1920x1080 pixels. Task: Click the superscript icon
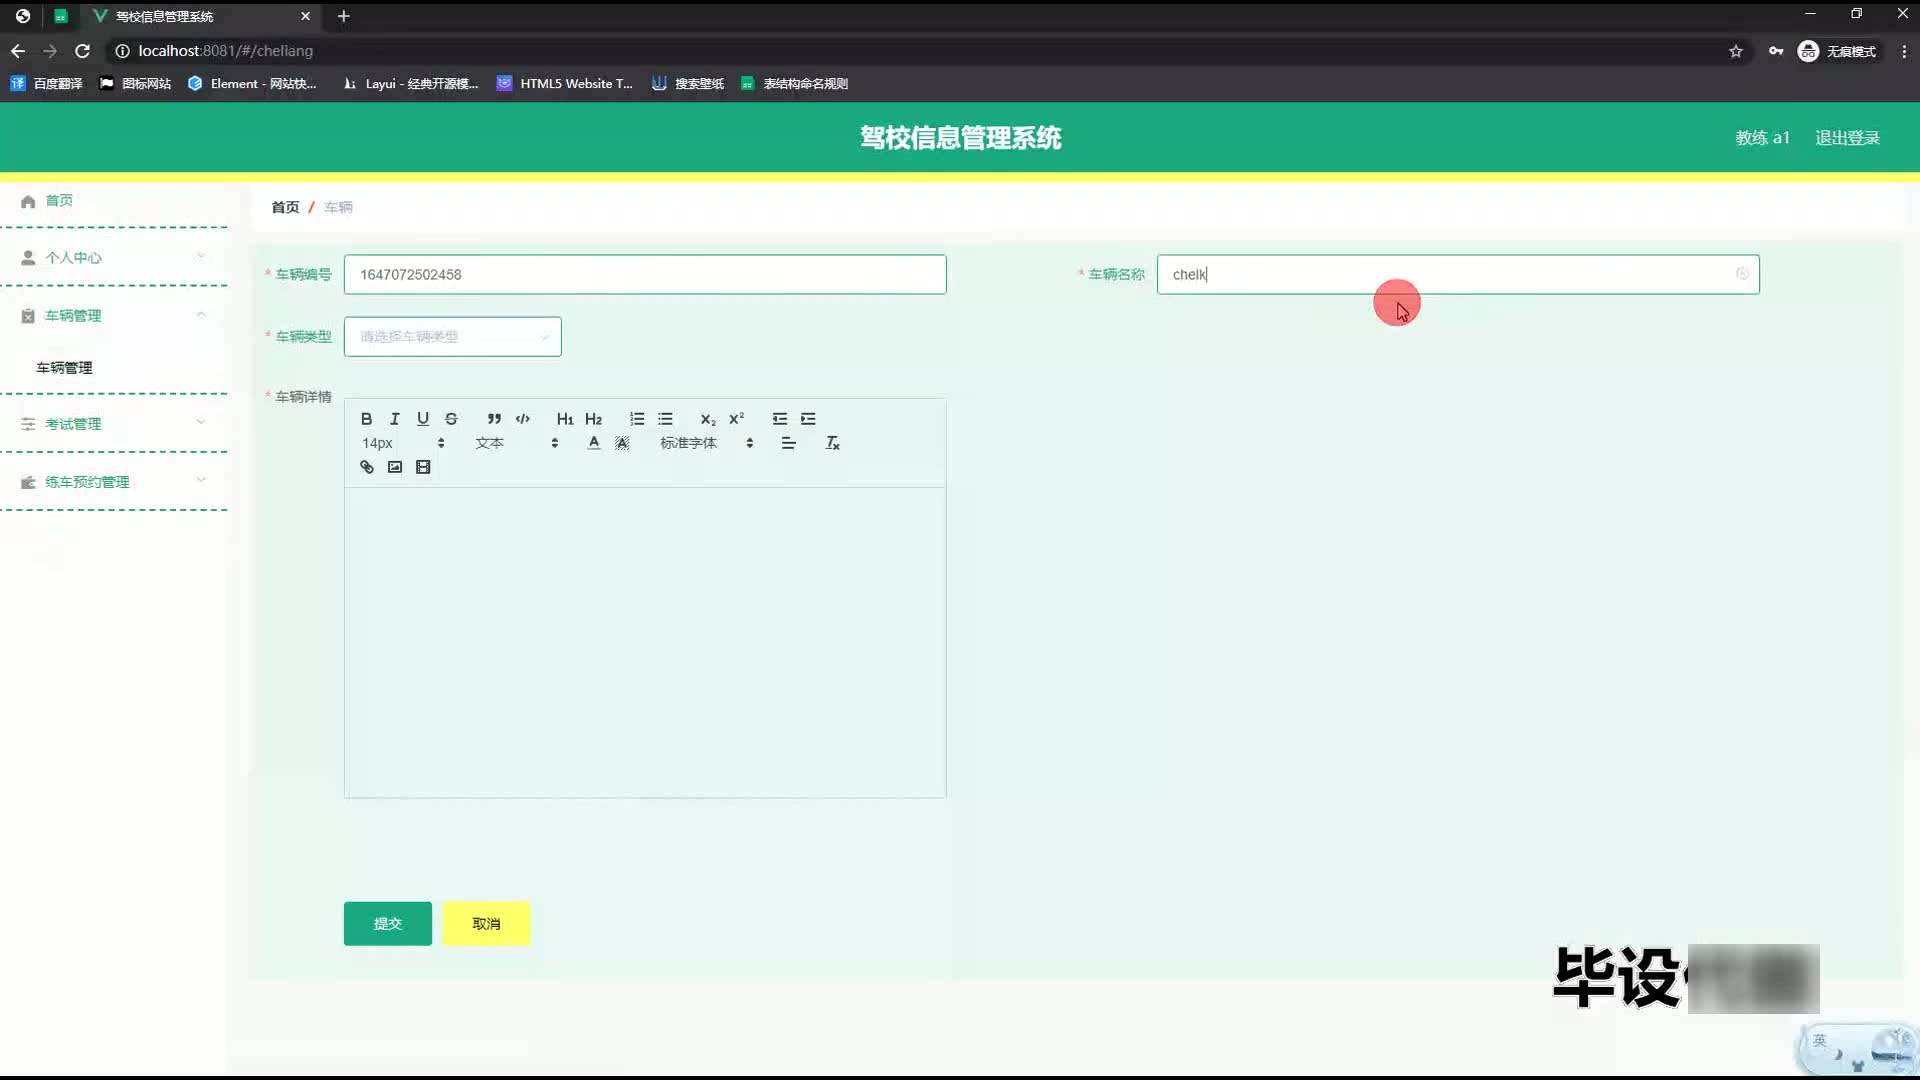(736, 419)
